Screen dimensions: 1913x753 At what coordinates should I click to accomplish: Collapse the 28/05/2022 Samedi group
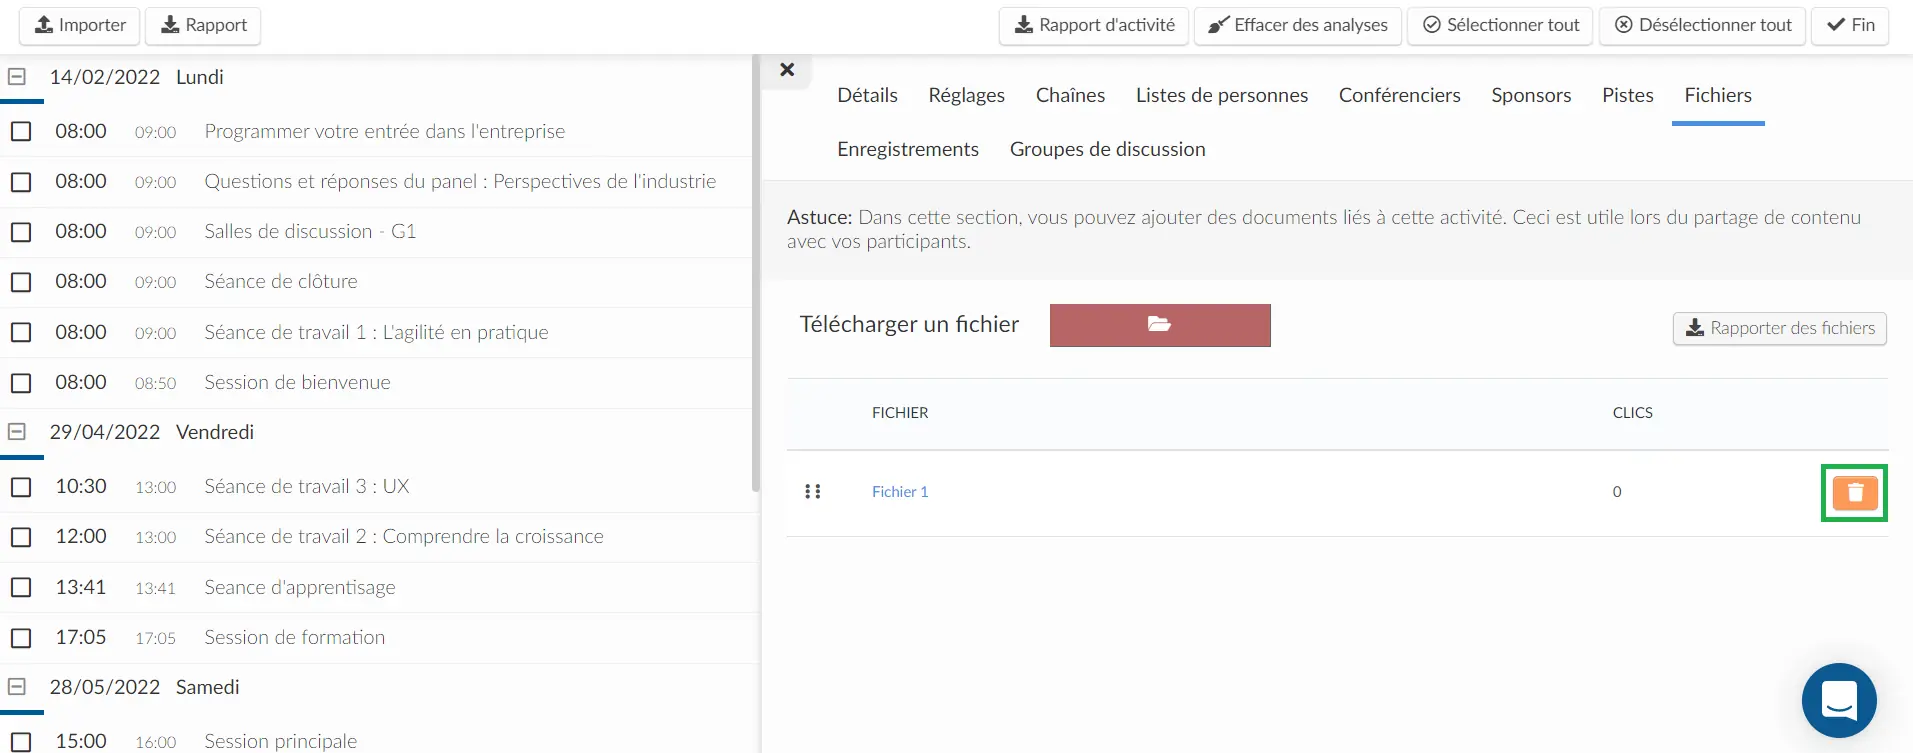(x=17, y=686)
